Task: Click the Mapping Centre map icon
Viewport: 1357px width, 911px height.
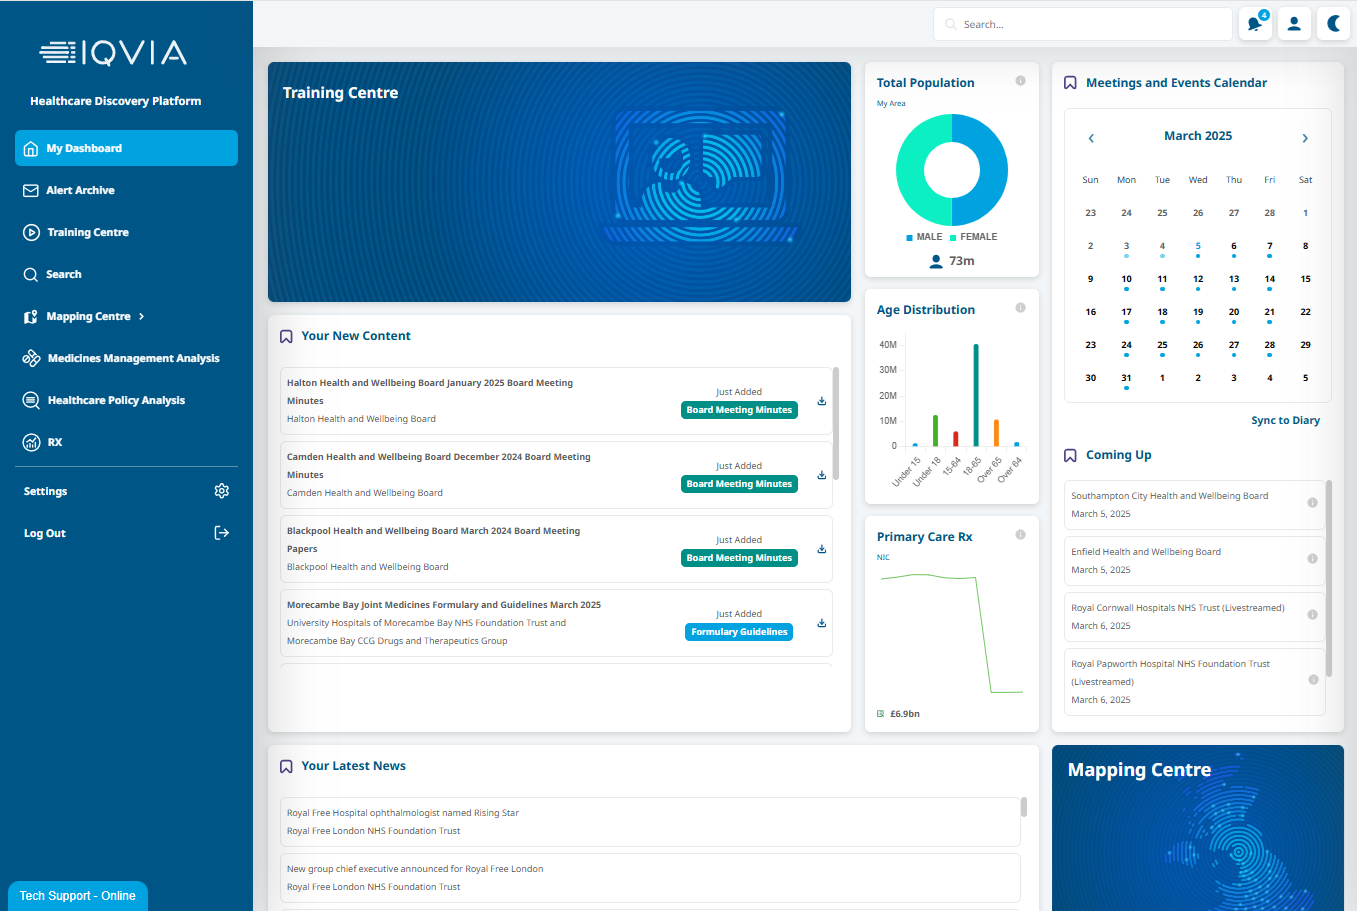Action: coord(31,316)
